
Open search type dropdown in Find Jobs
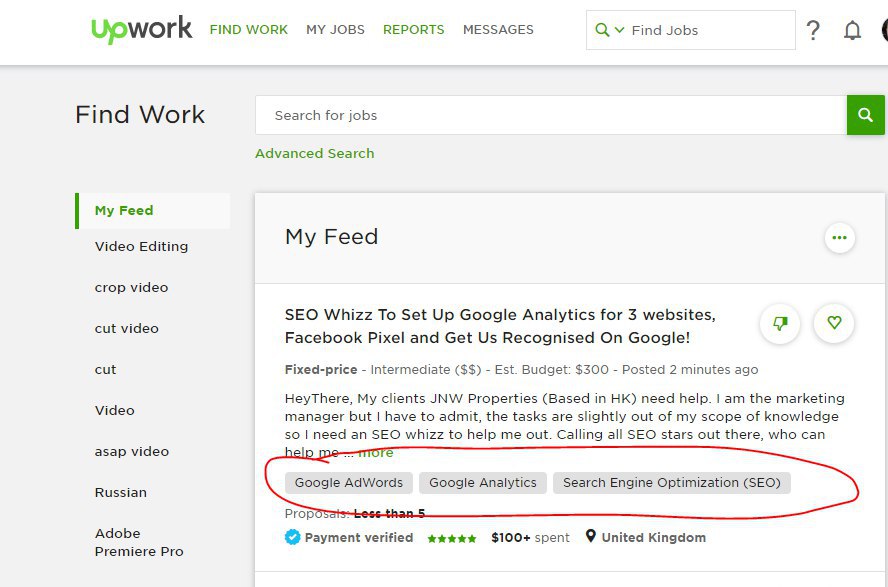610,30
